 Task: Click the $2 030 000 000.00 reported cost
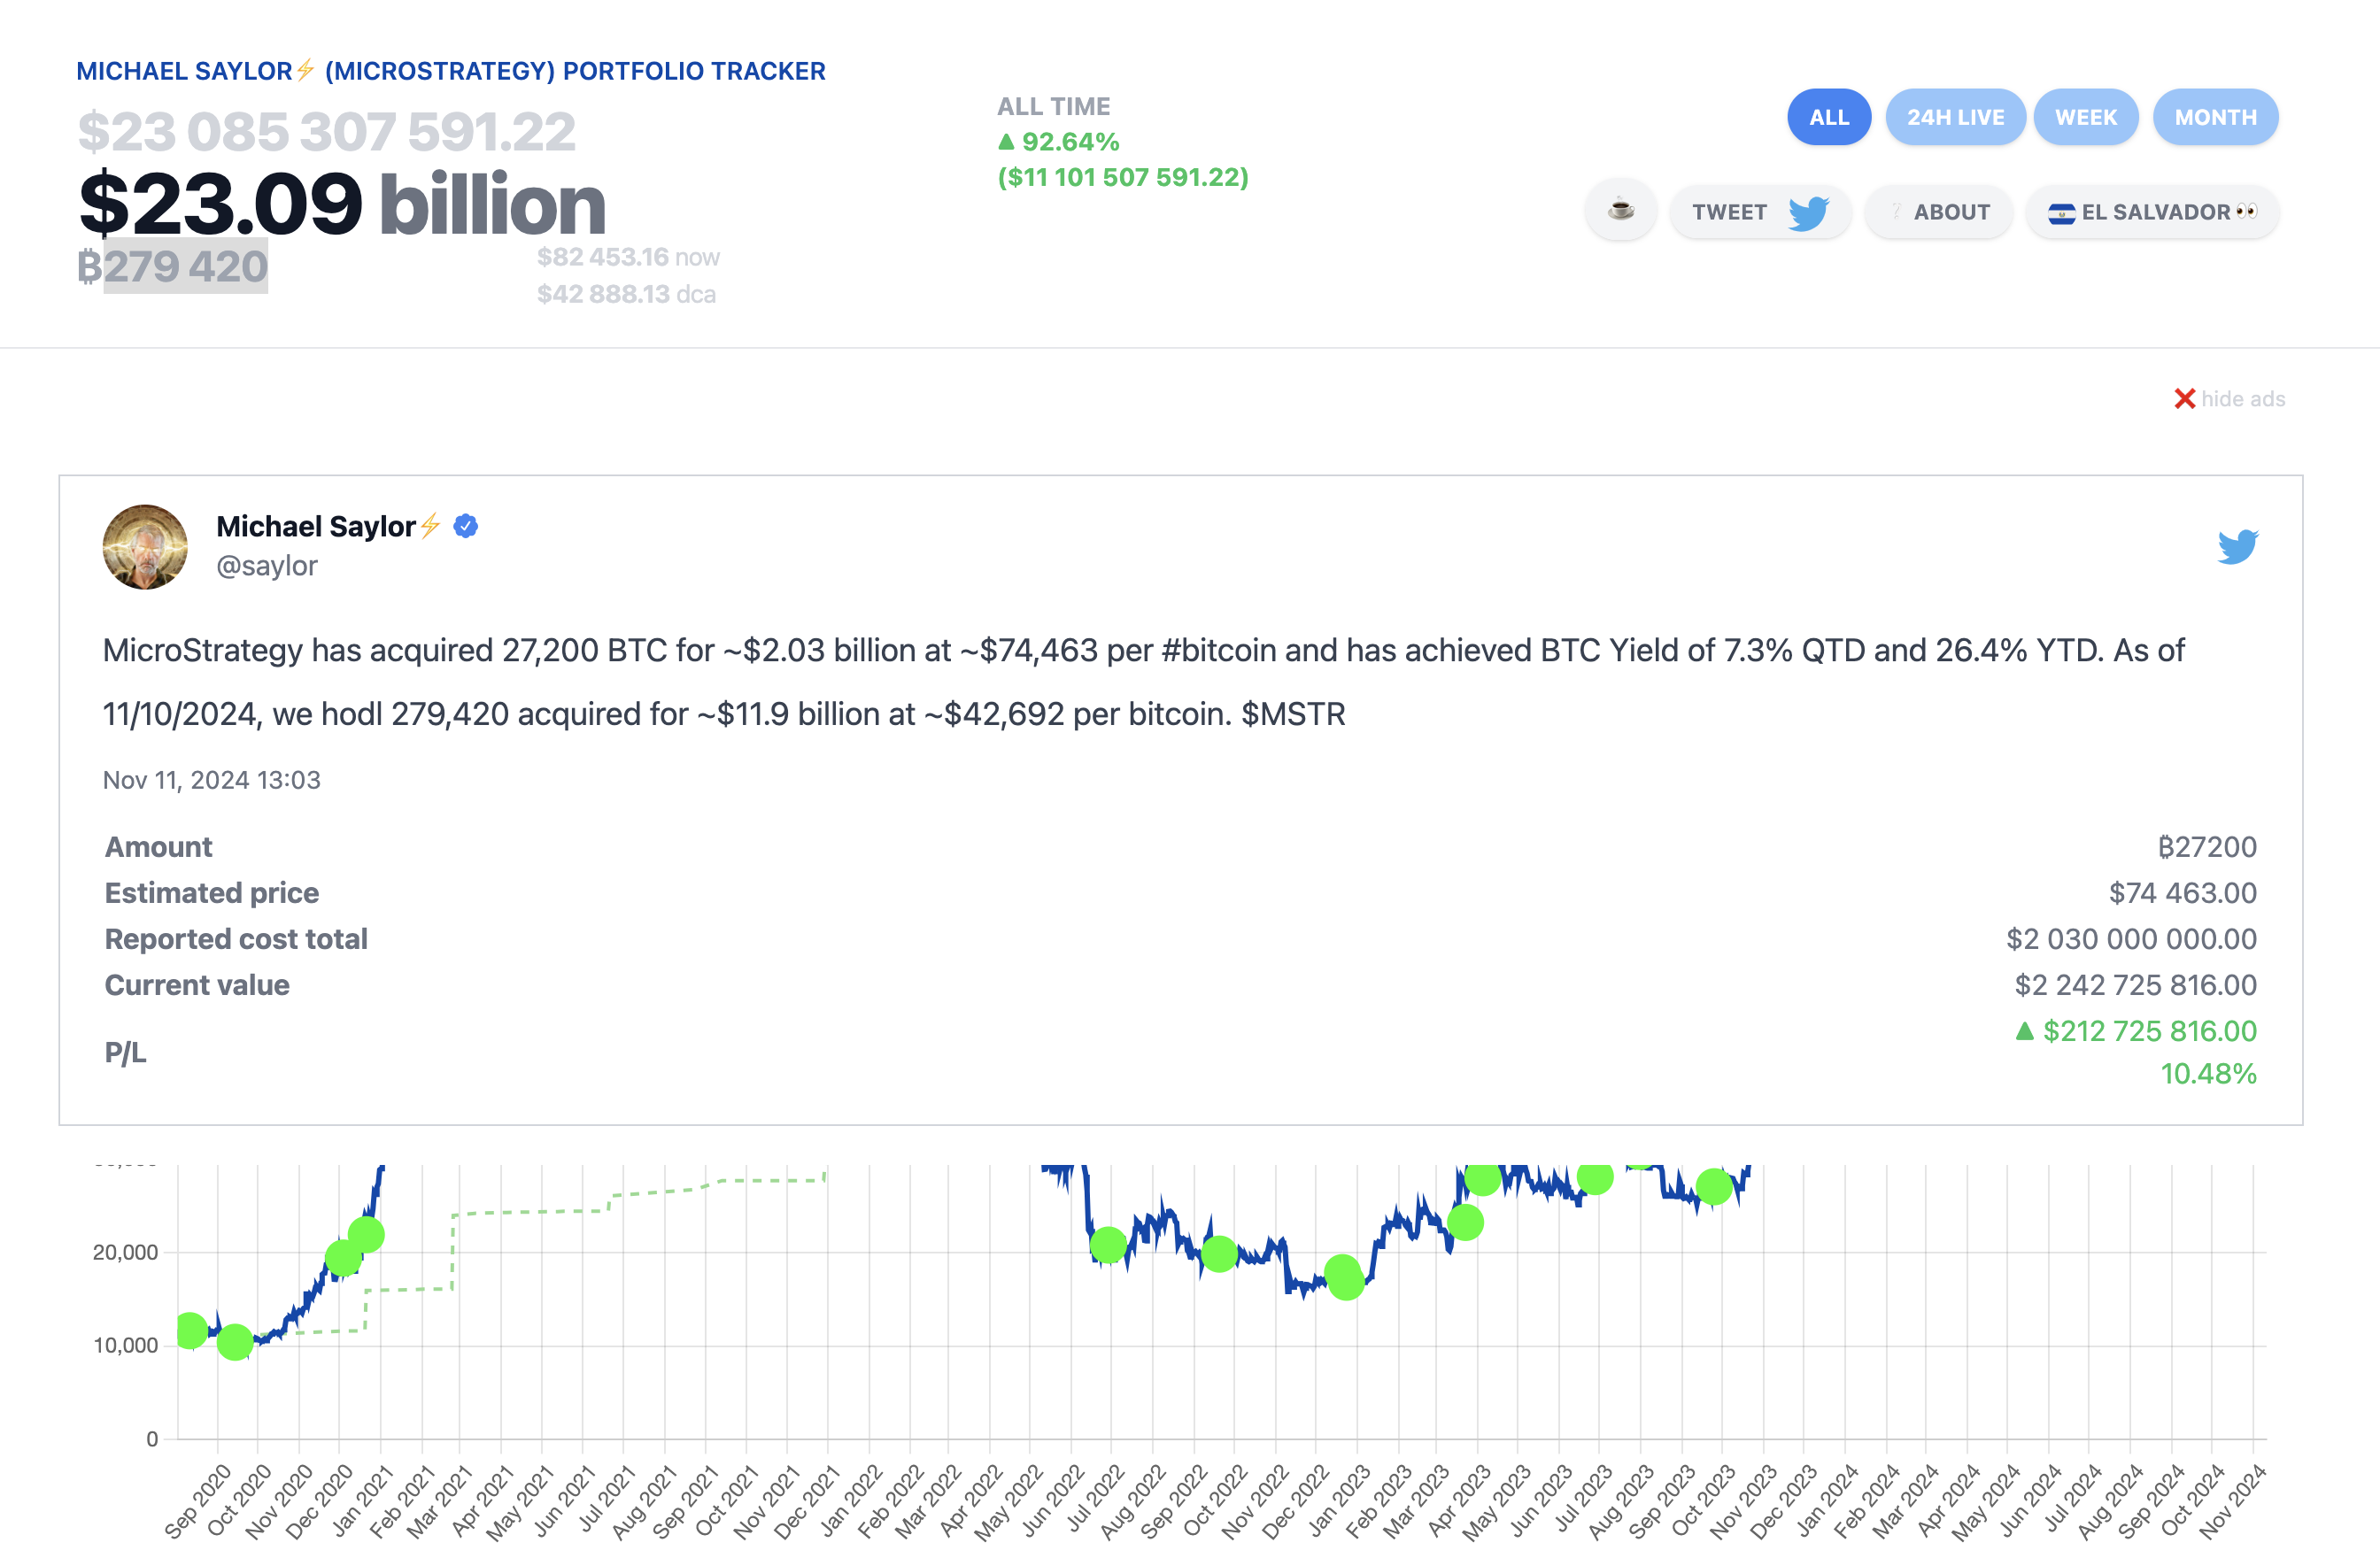(2131, 939)
